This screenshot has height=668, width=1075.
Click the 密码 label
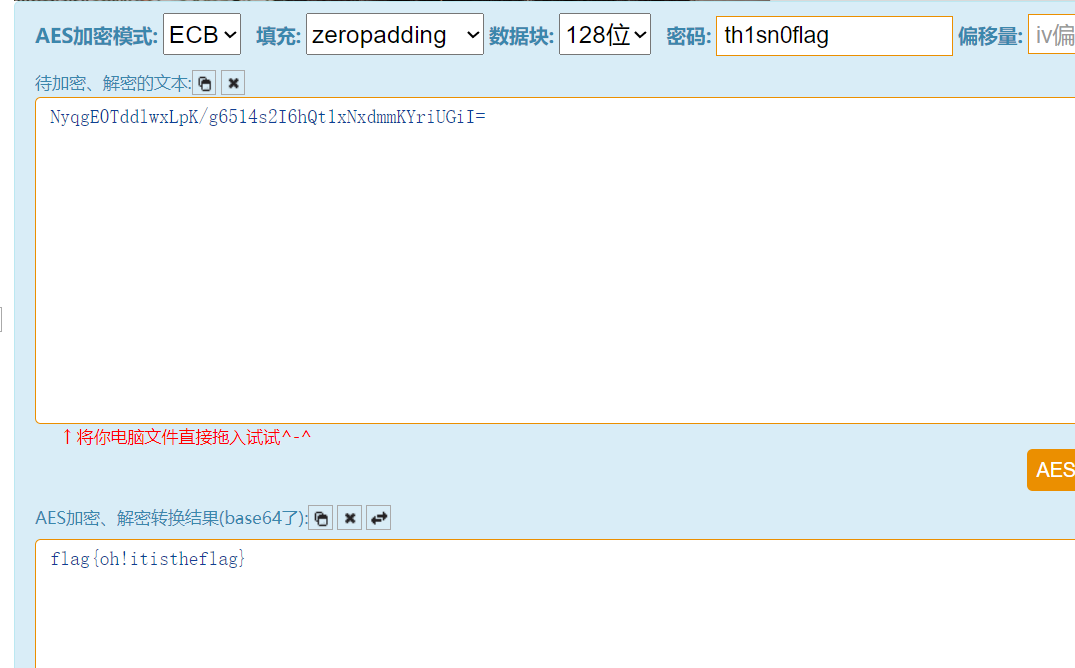689,36
